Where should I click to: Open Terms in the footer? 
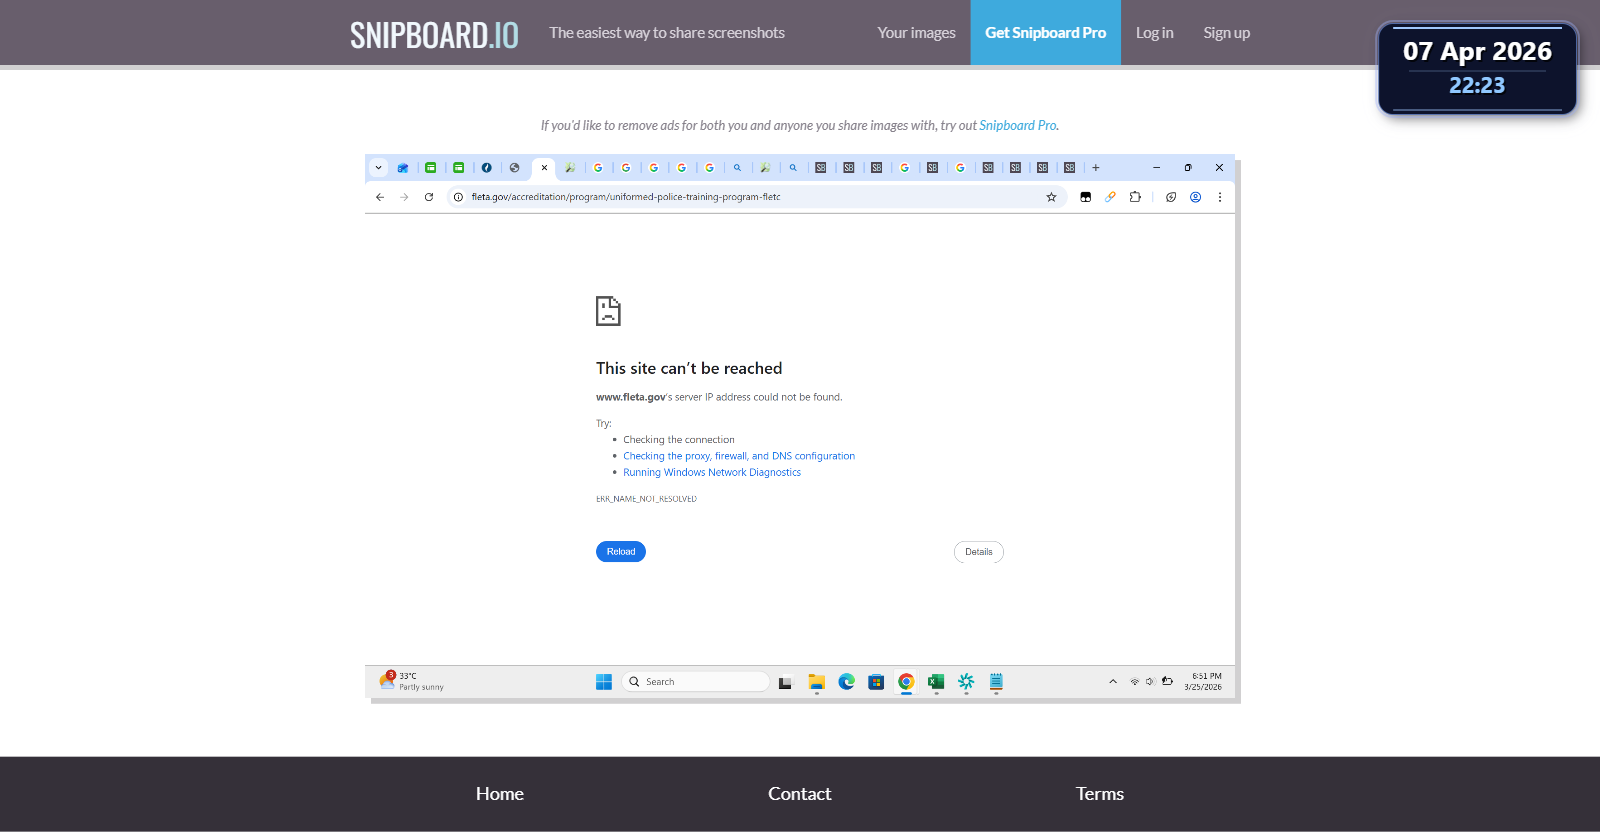pyautogui.click(x=1100, y=794)
